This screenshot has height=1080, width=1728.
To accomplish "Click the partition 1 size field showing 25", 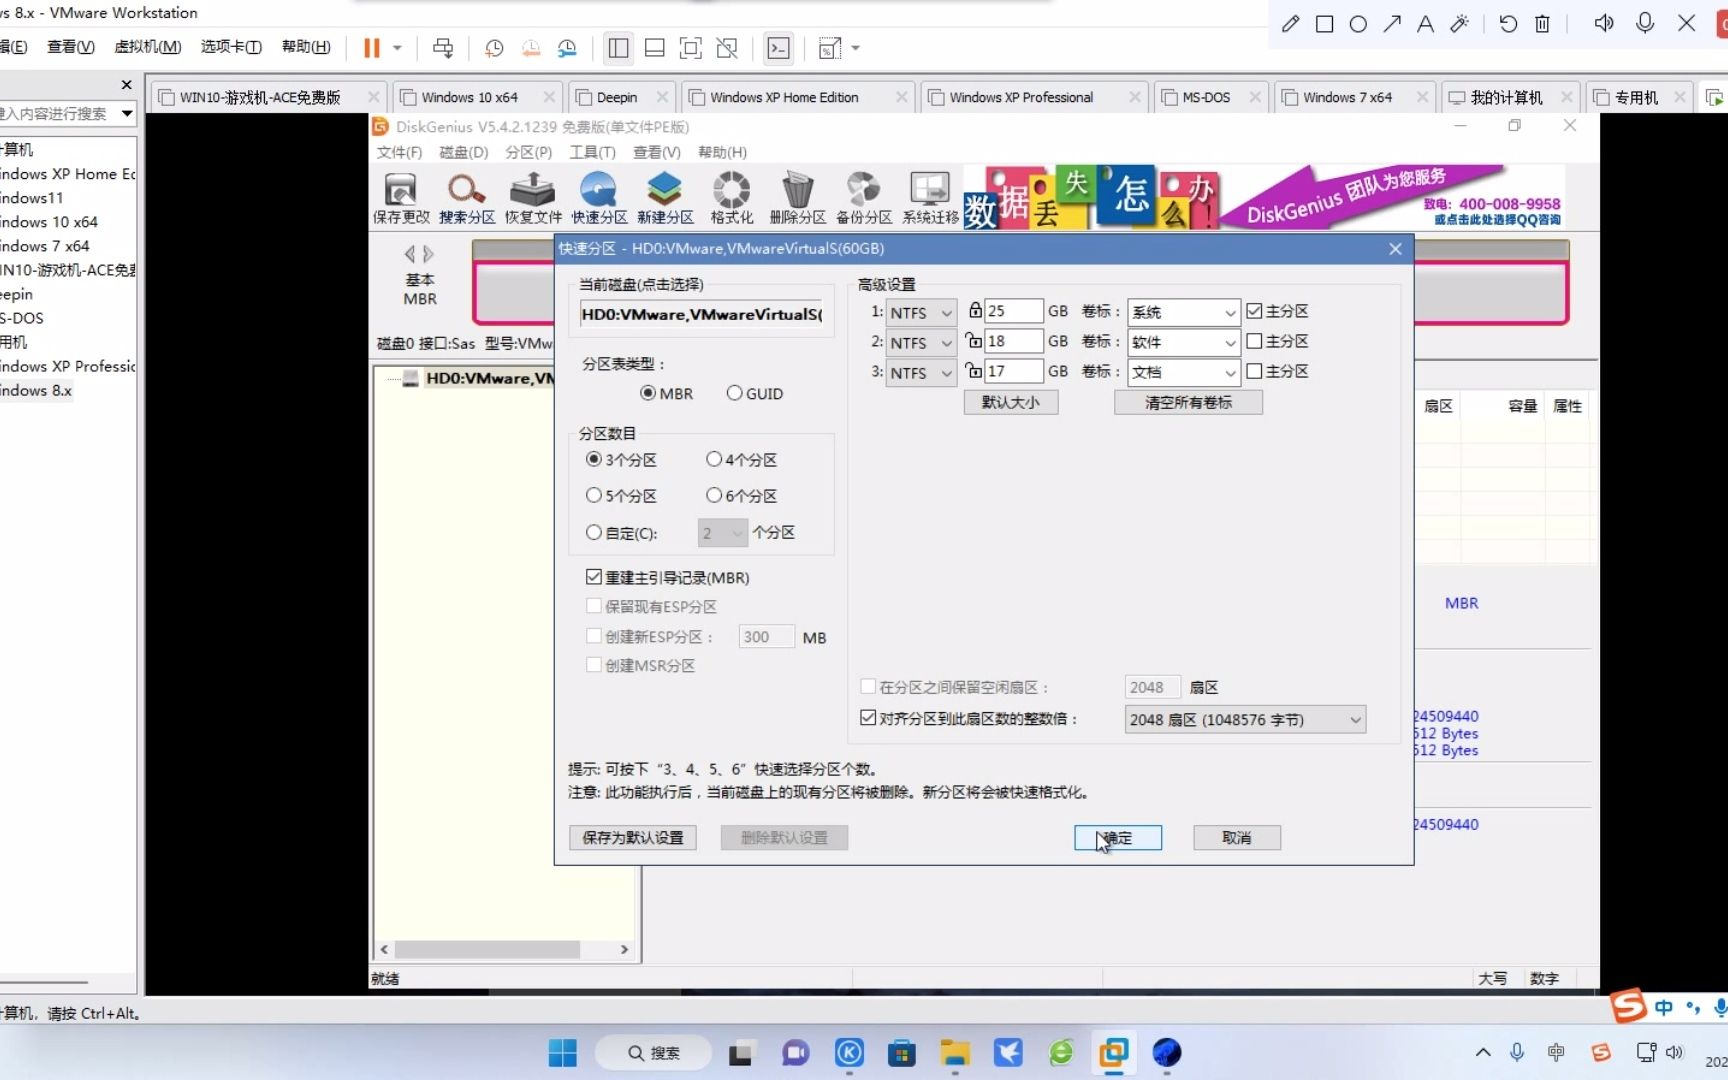I will (x=1013, y=311).
